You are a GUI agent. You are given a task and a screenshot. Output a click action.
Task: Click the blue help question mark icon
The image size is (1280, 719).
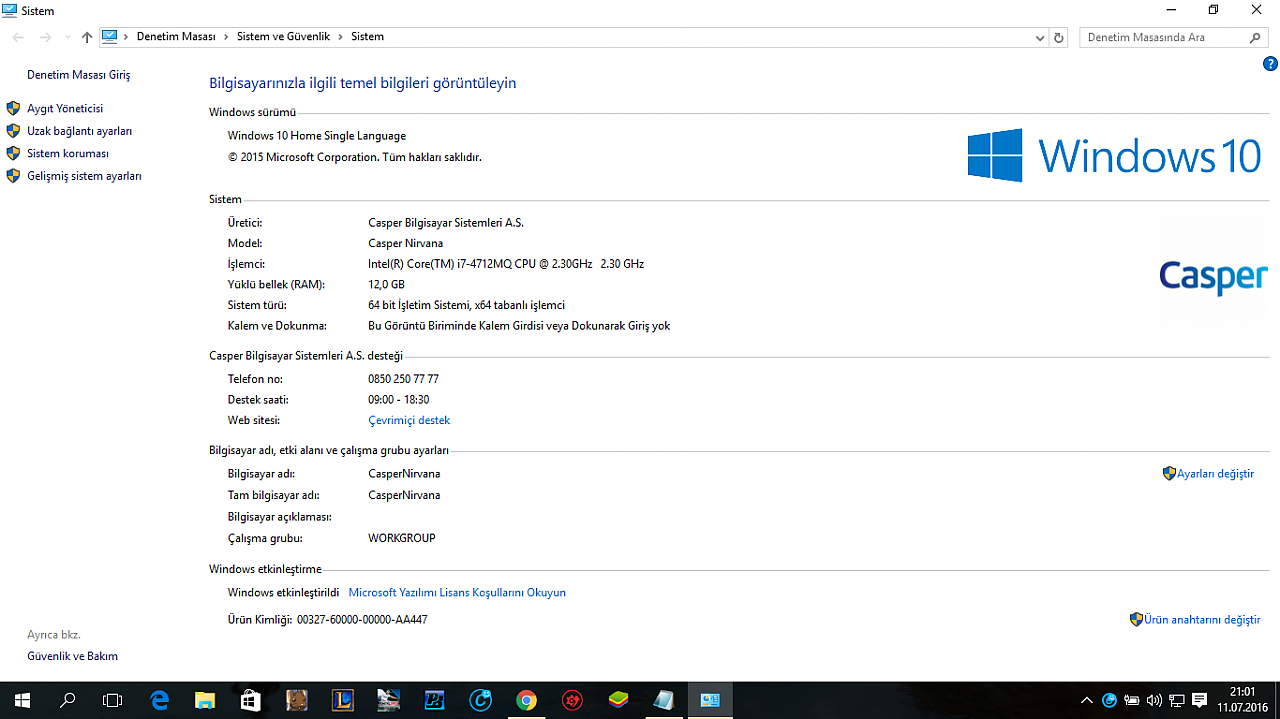pyautogui.click(x=1271, y=64)
